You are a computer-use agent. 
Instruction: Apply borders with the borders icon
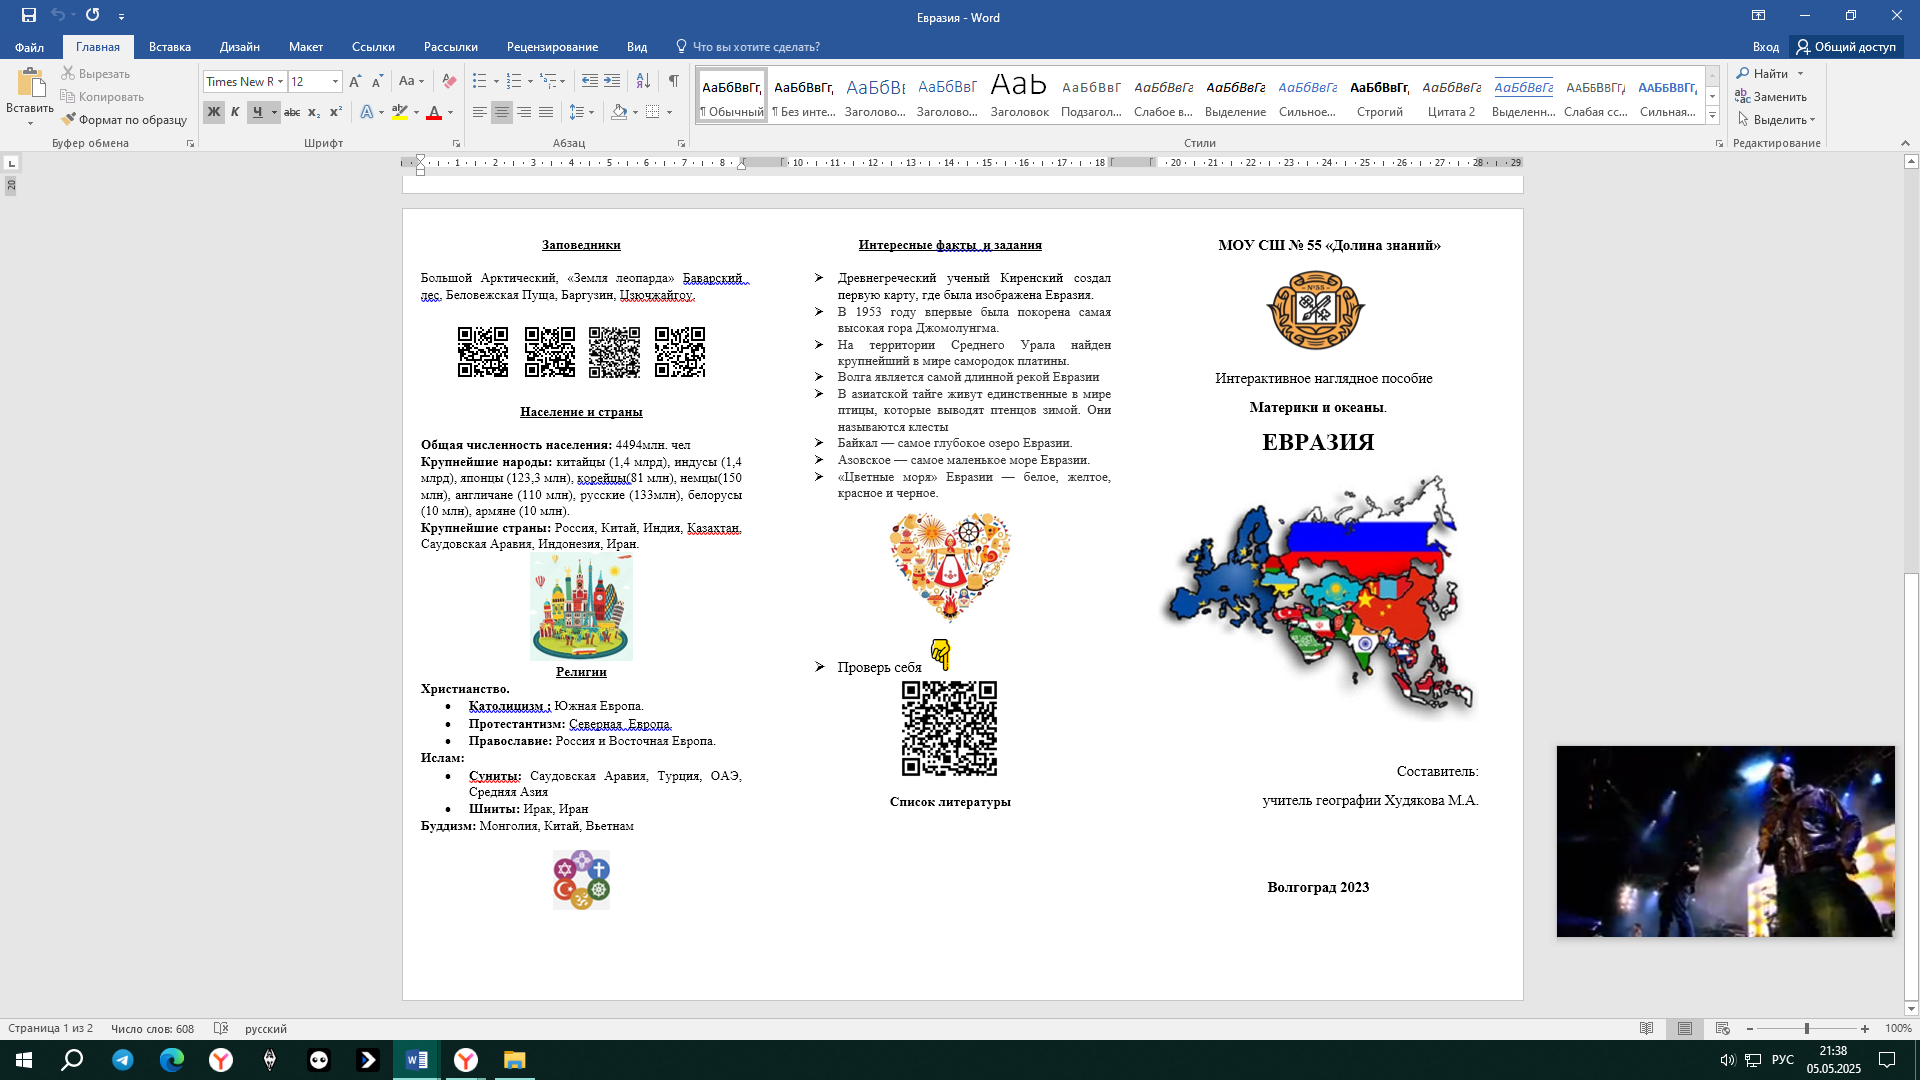pyautogui.click(x=653, y=113)
